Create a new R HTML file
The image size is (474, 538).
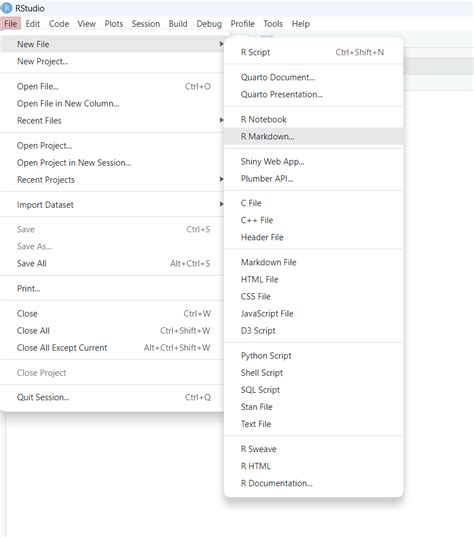[x=313, y=466]
